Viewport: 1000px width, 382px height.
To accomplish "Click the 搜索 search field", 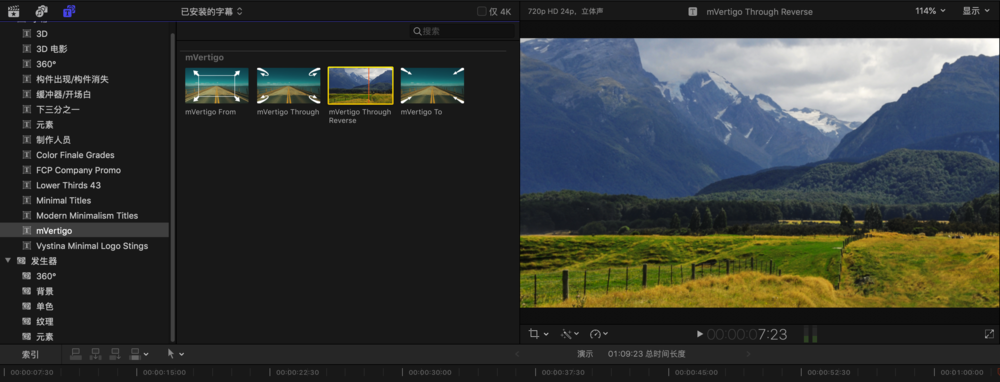I will coord(462,31).
